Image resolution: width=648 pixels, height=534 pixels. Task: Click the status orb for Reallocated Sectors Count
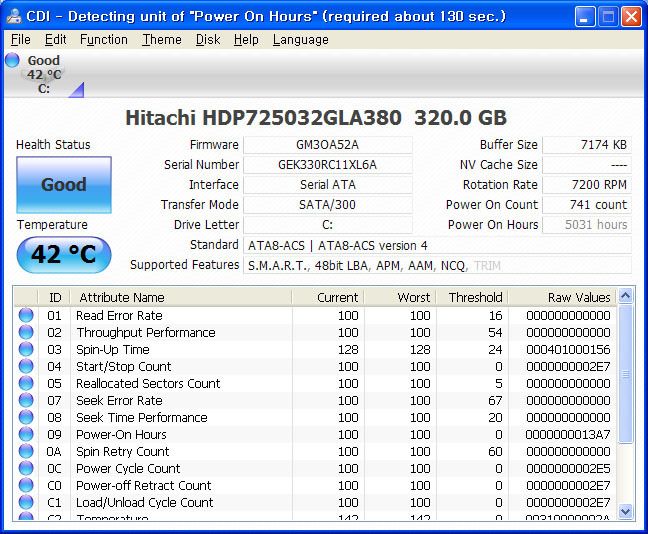26,383
